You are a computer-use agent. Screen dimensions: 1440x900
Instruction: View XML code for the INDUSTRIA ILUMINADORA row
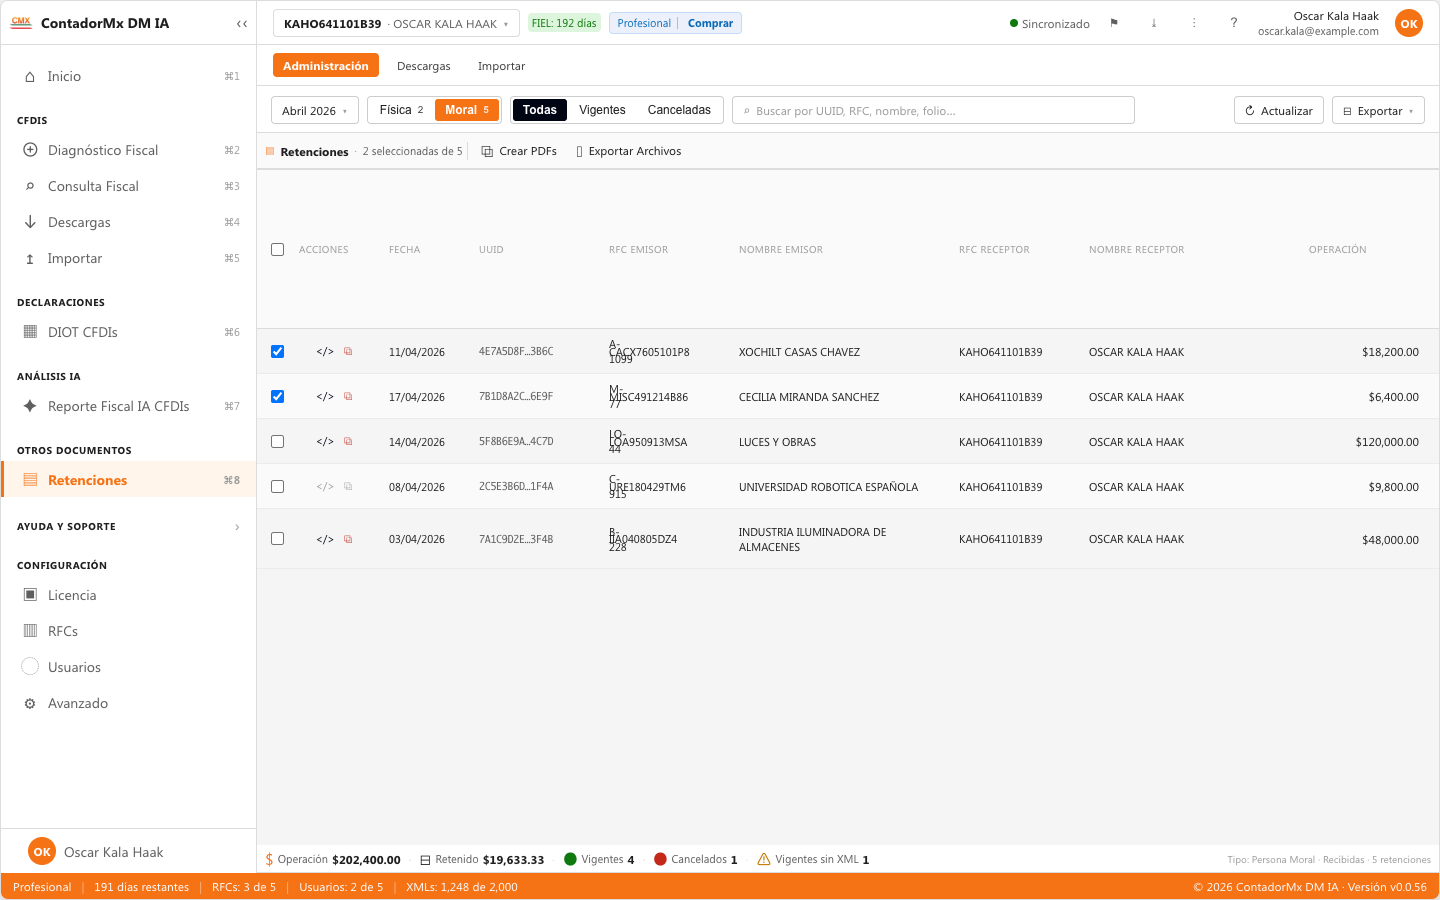(x=325, y=539)
